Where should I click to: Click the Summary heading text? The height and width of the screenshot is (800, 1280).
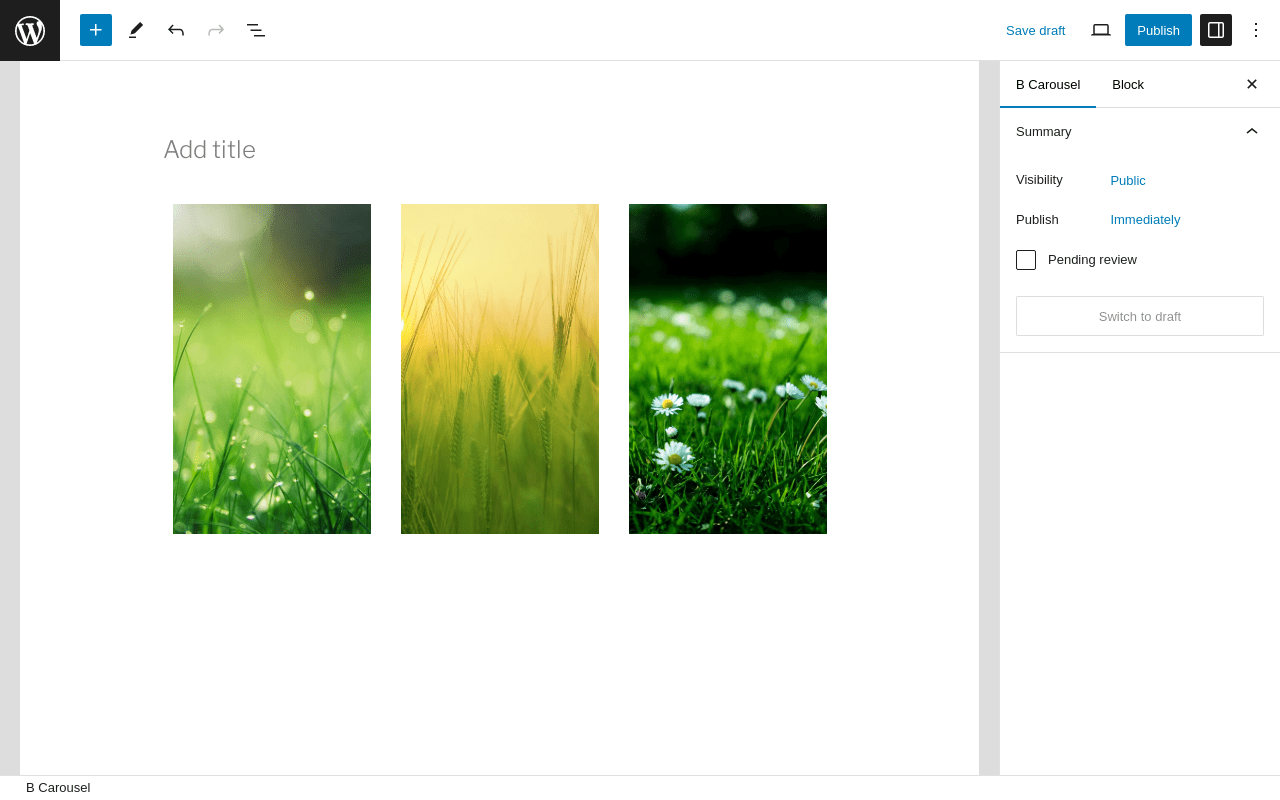click(x=1044, y=131)
